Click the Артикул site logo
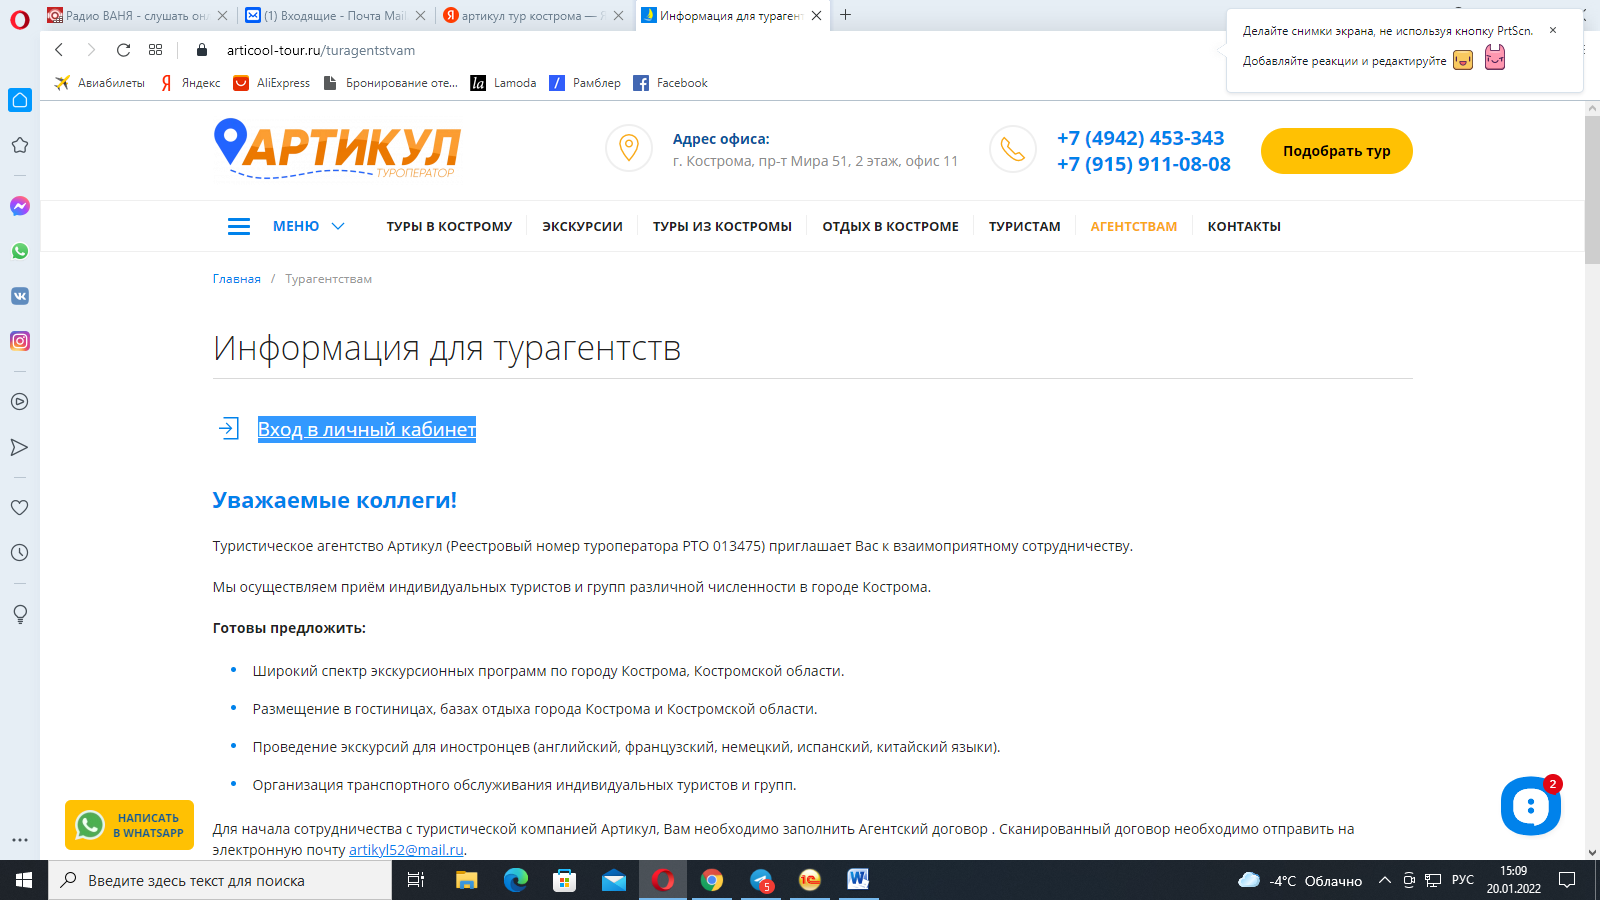1600x900 pixels. (x=337, y=149)
